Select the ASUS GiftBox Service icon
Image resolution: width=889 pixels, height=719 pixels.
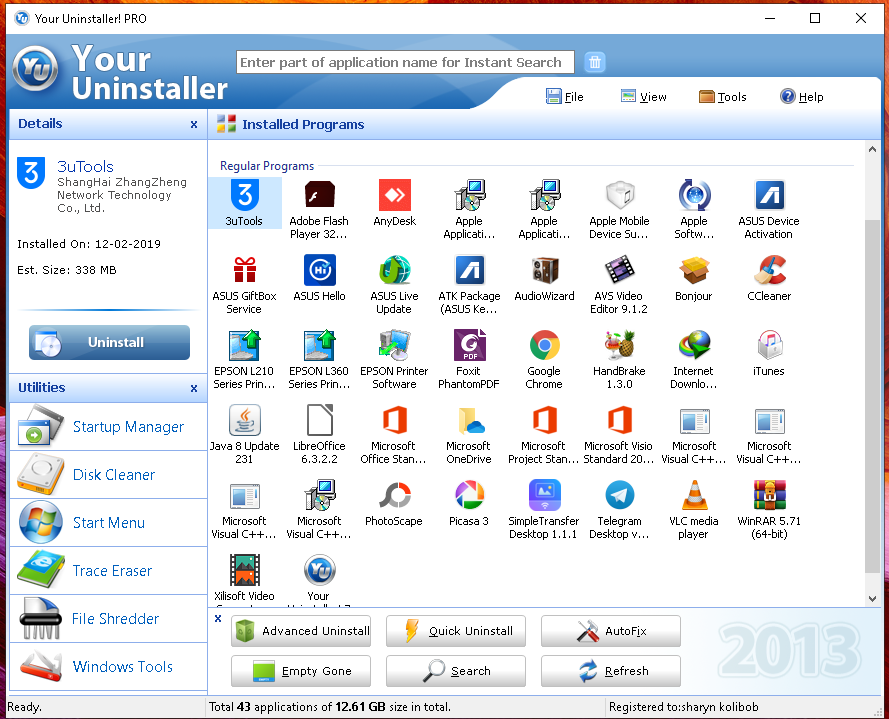point(244,270)
